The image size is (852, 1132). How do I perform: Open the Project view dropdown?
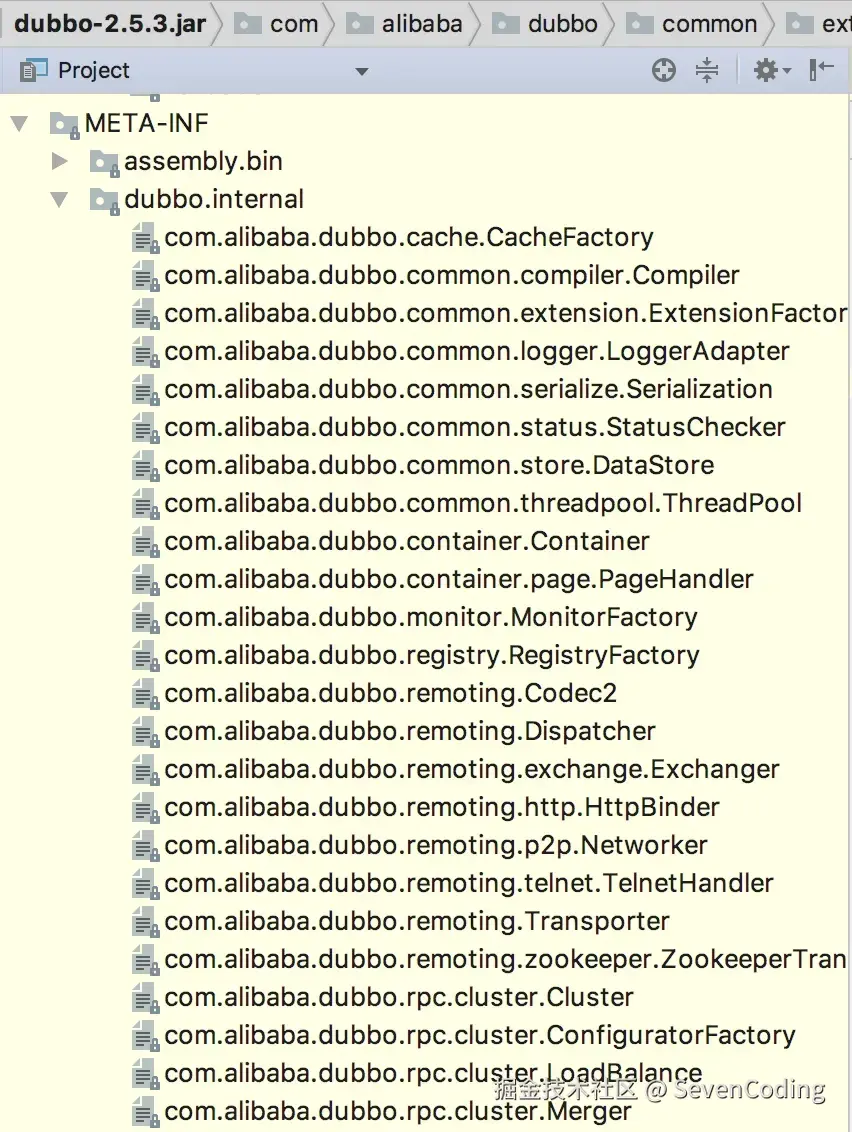(361, 71)
